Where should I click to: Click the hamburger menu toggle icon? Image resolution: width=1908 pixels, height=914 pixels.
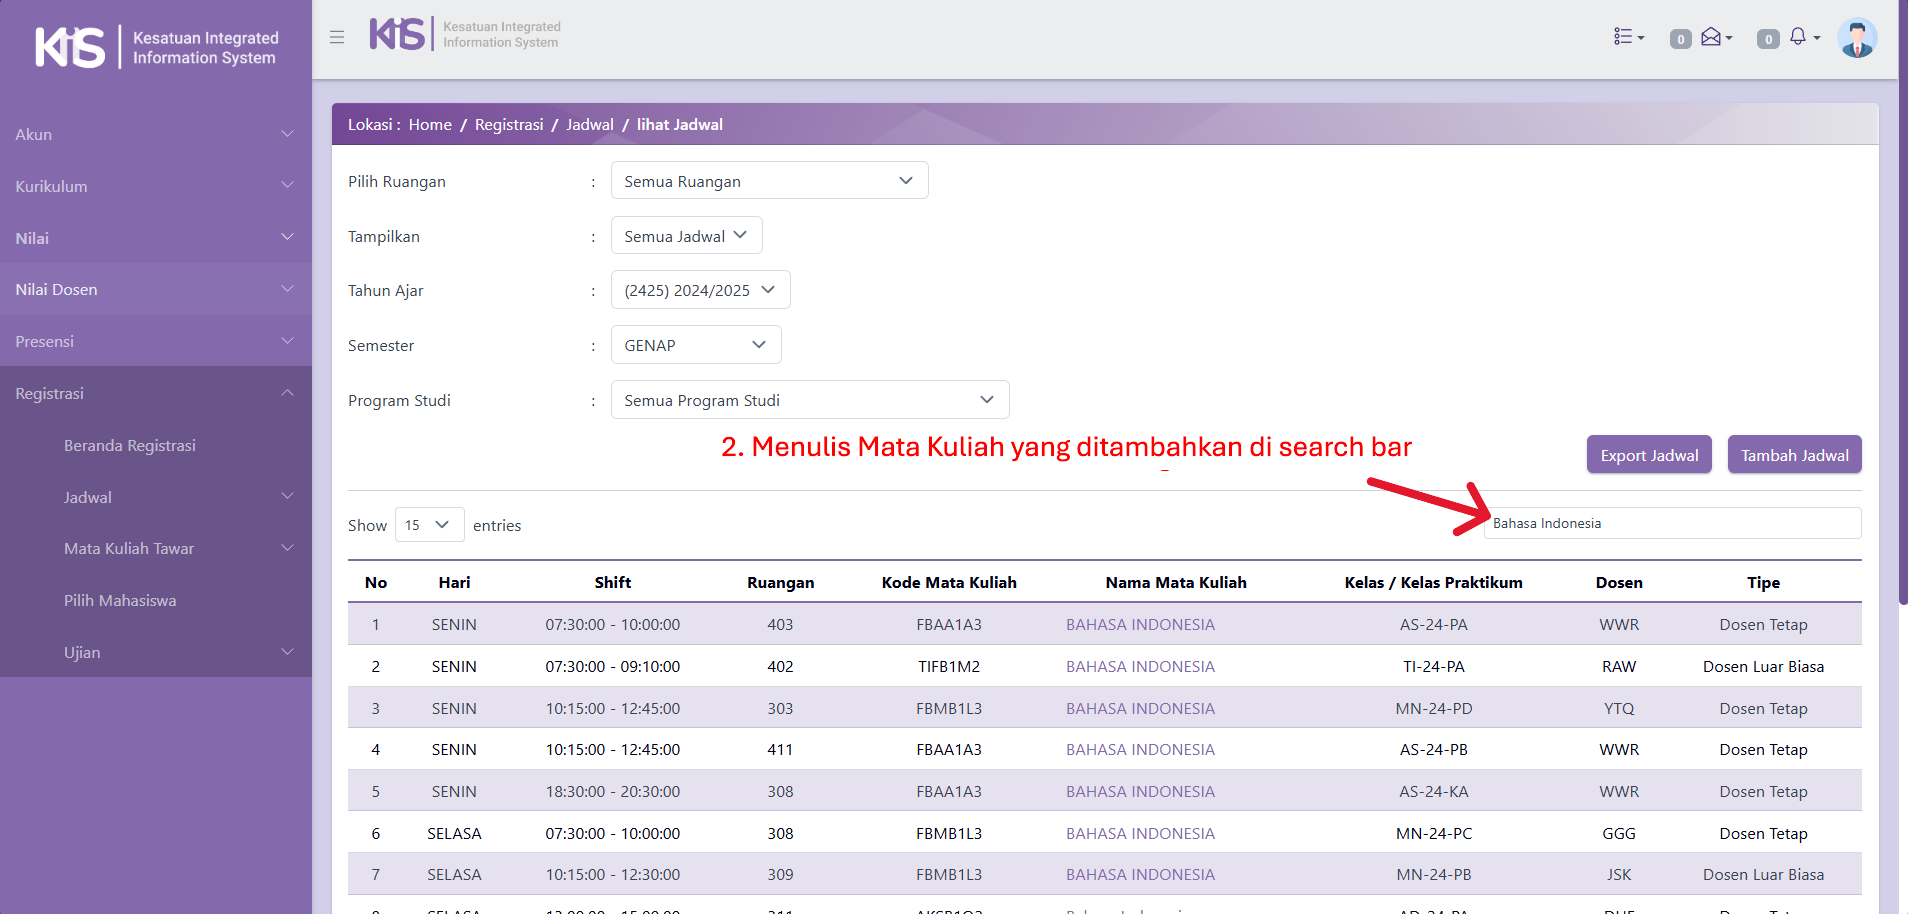[337, 37]
